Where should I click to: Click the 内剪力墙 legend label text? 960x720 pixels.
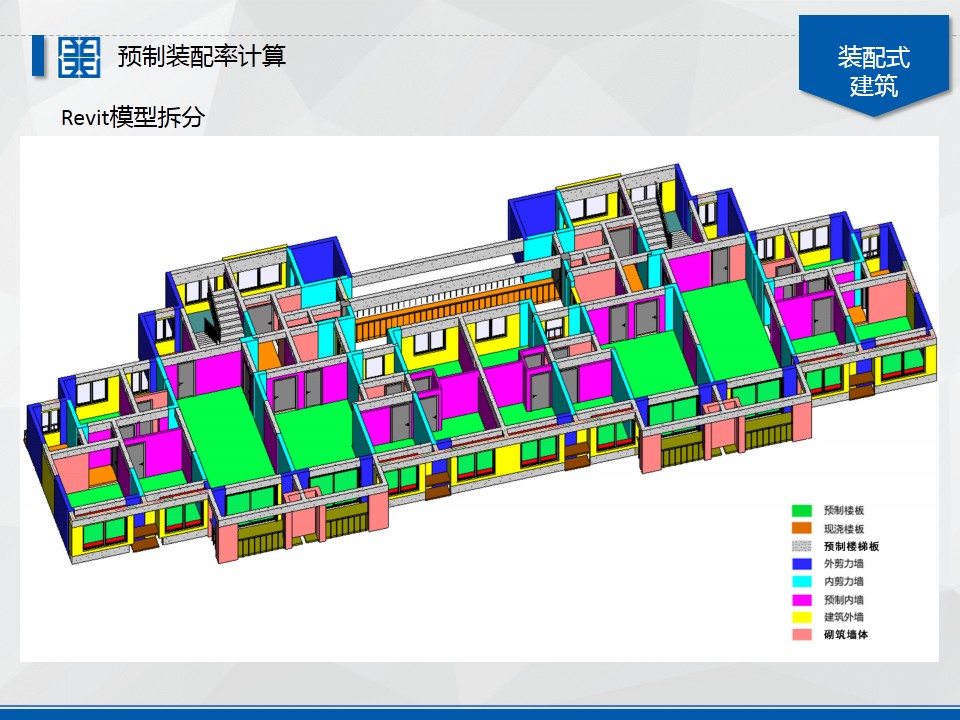coord(843,581)
